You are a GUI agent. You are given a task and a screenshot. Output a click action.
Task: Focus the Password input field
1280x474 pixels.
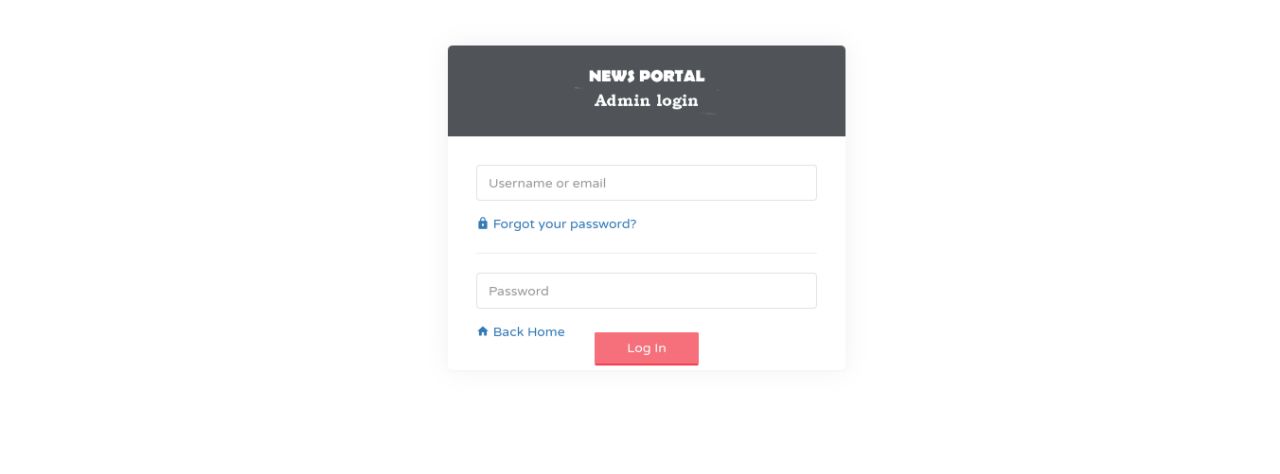tap(646, 291)
